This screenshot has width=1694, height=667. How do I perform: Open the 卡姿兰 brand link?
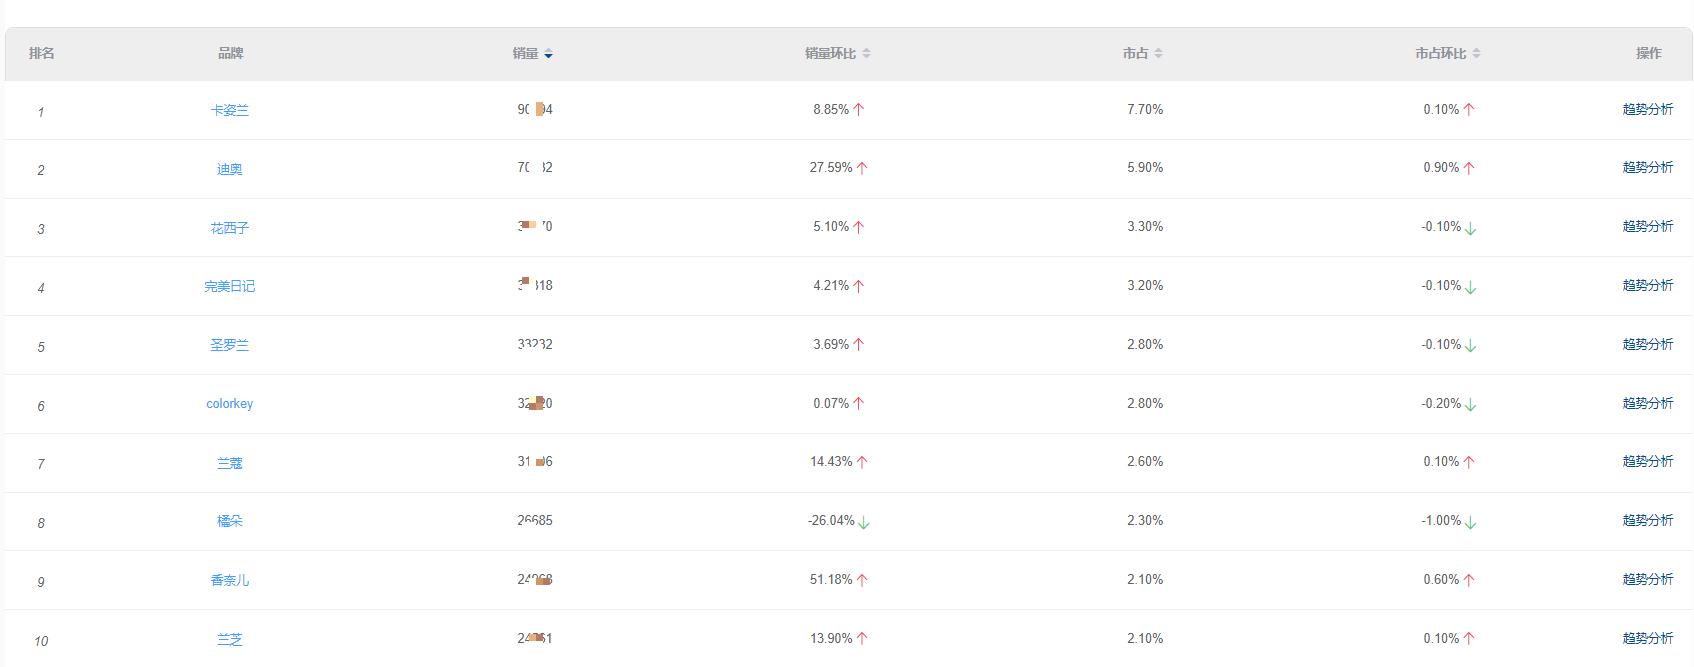tap(230, 110)
